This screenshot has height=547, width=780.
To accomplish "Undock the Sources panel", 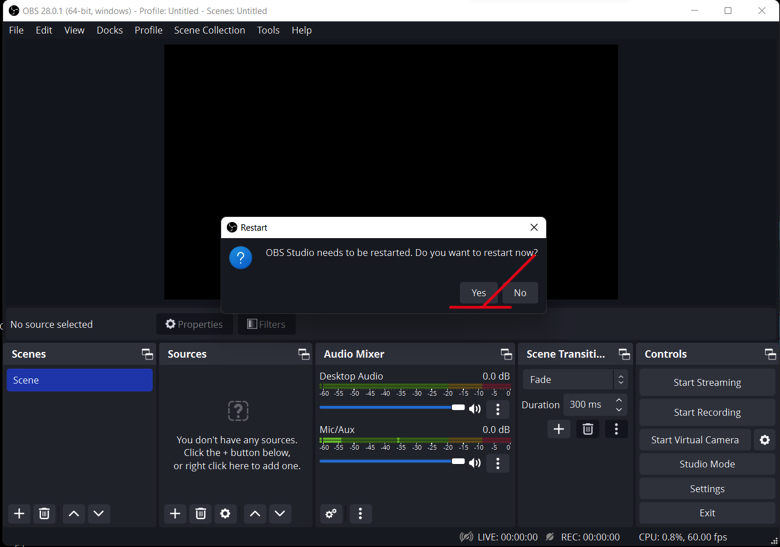I will [303, 354].
